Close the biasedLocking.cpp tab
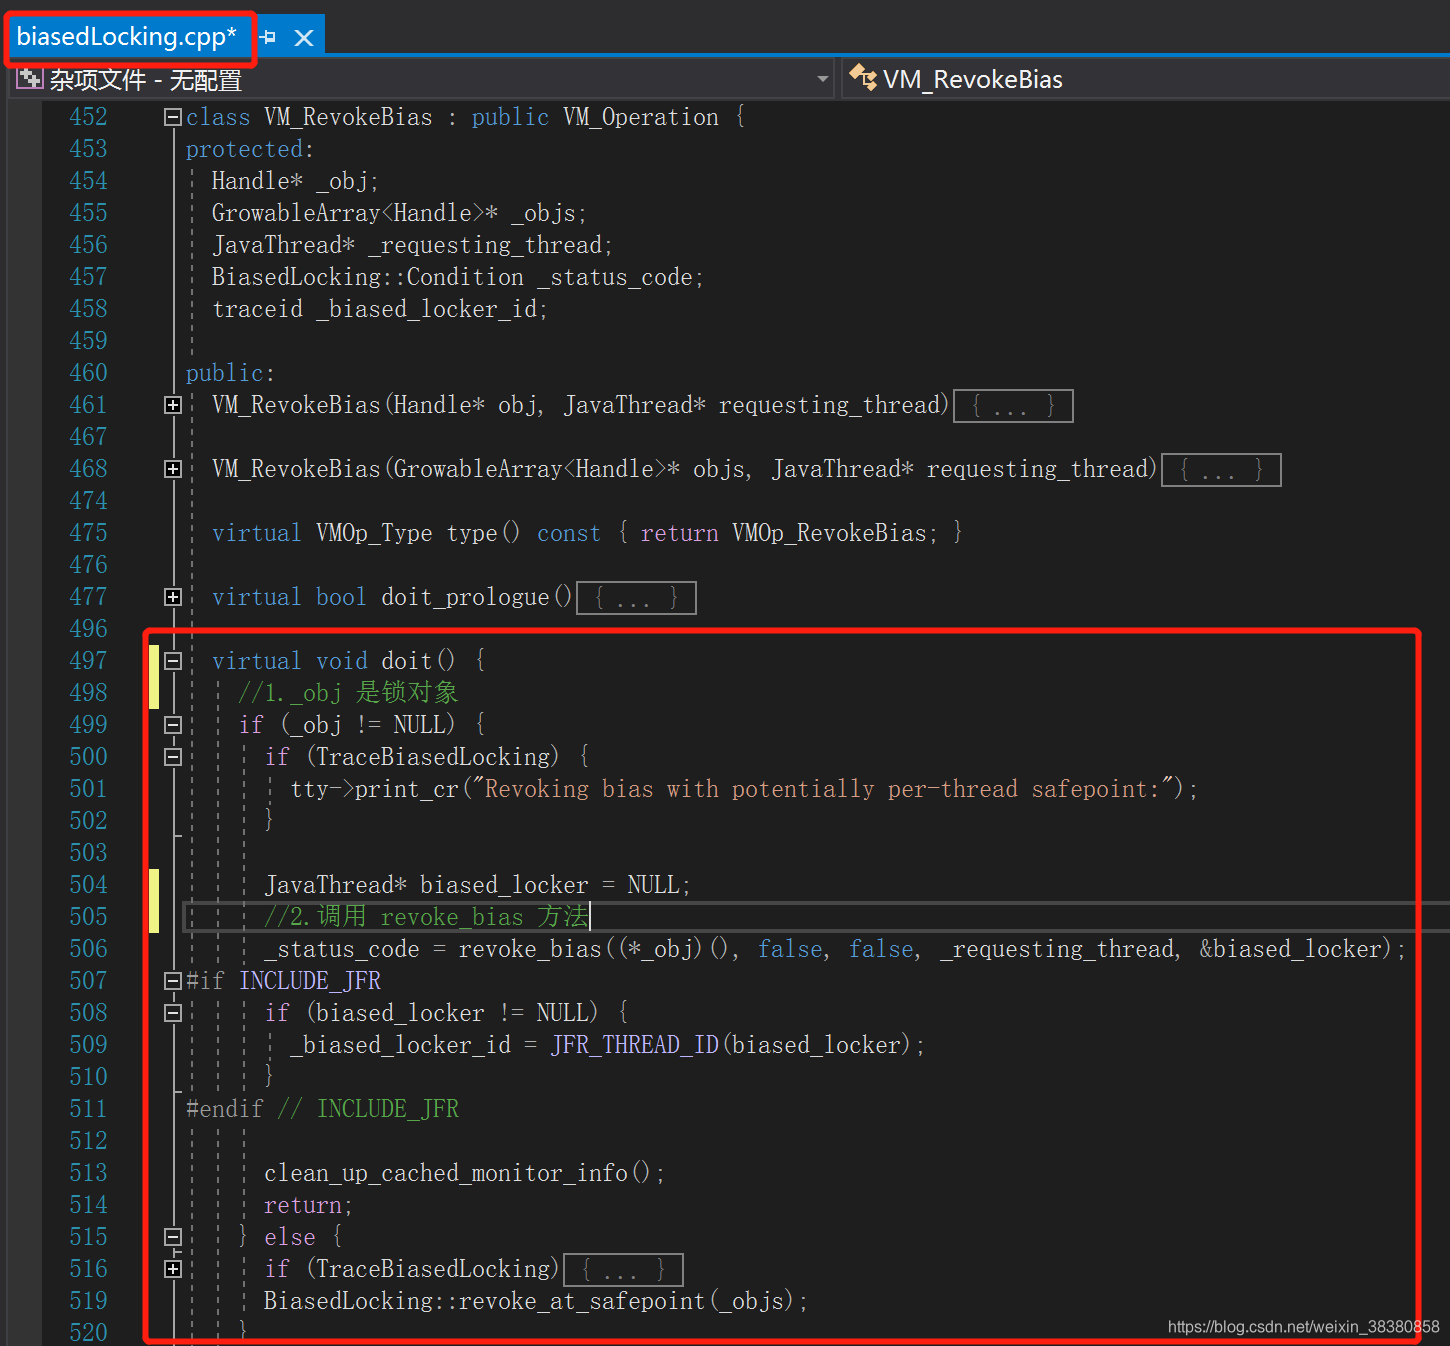Viewport: 1450px width, 1346px height. tap(304, 38)
